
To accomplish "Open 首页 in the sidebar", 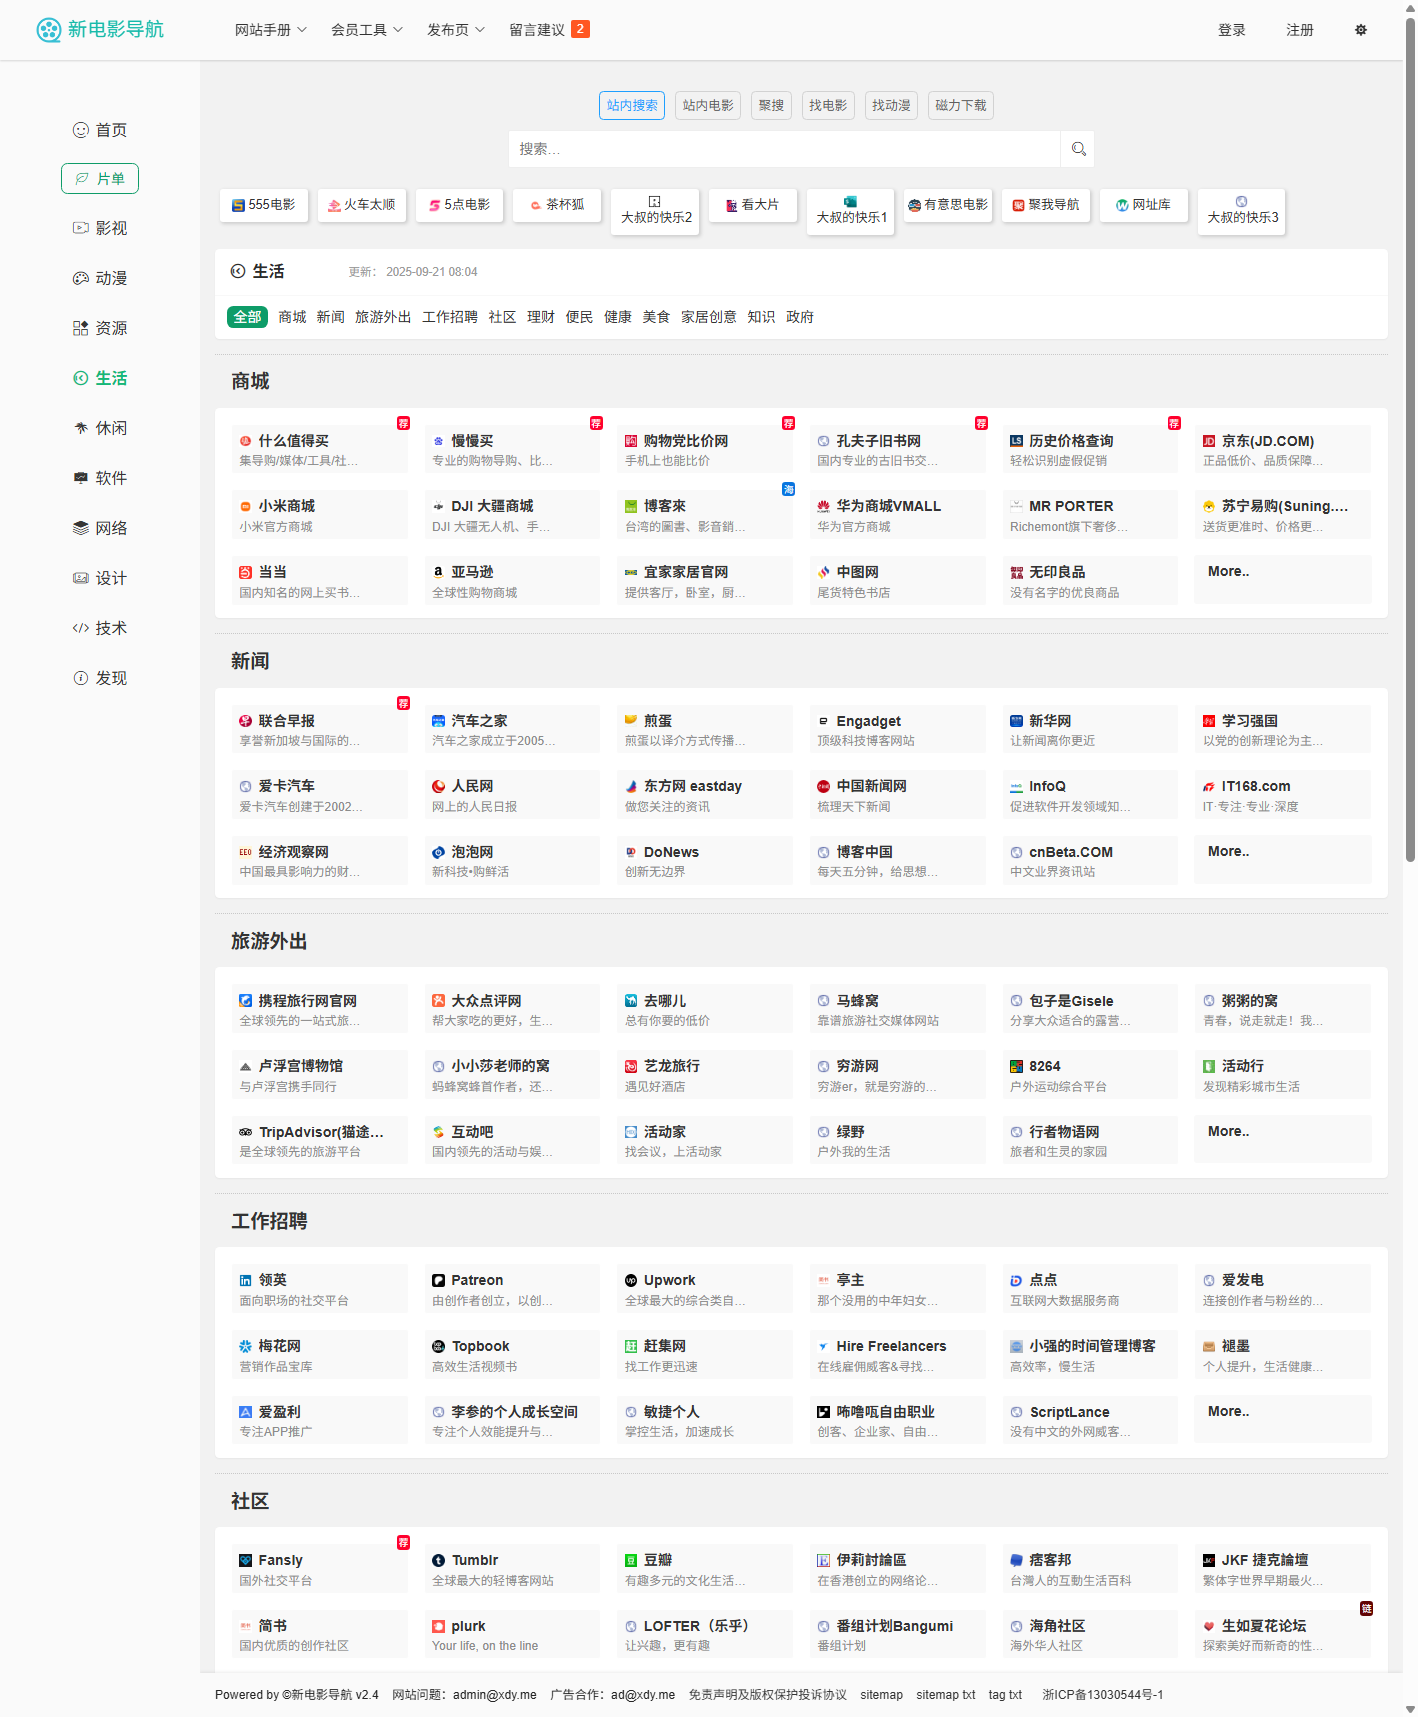I will tap(100, 130).
